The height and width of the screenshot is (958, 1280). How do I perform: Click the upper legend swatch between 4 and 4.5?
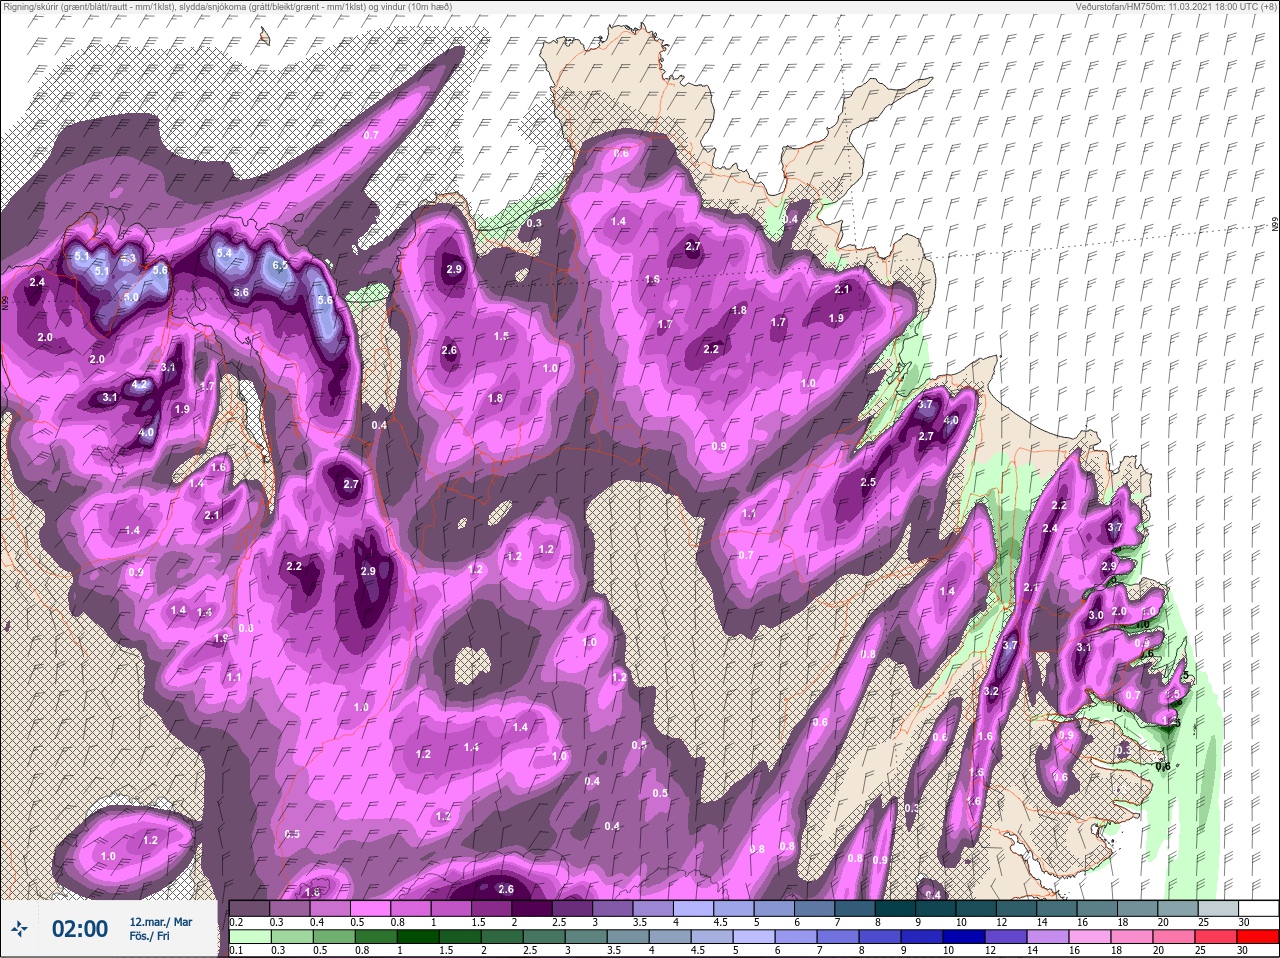point(696,908)
